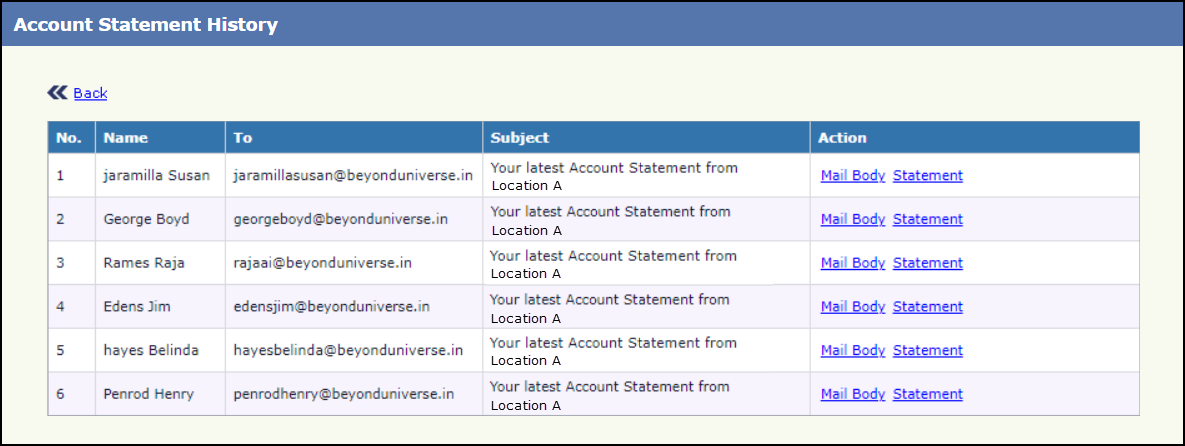This screenshot has height=446, width=1185.
Task: Click the Subject column header
Action: pyautogui.click(x=519, y=138)
